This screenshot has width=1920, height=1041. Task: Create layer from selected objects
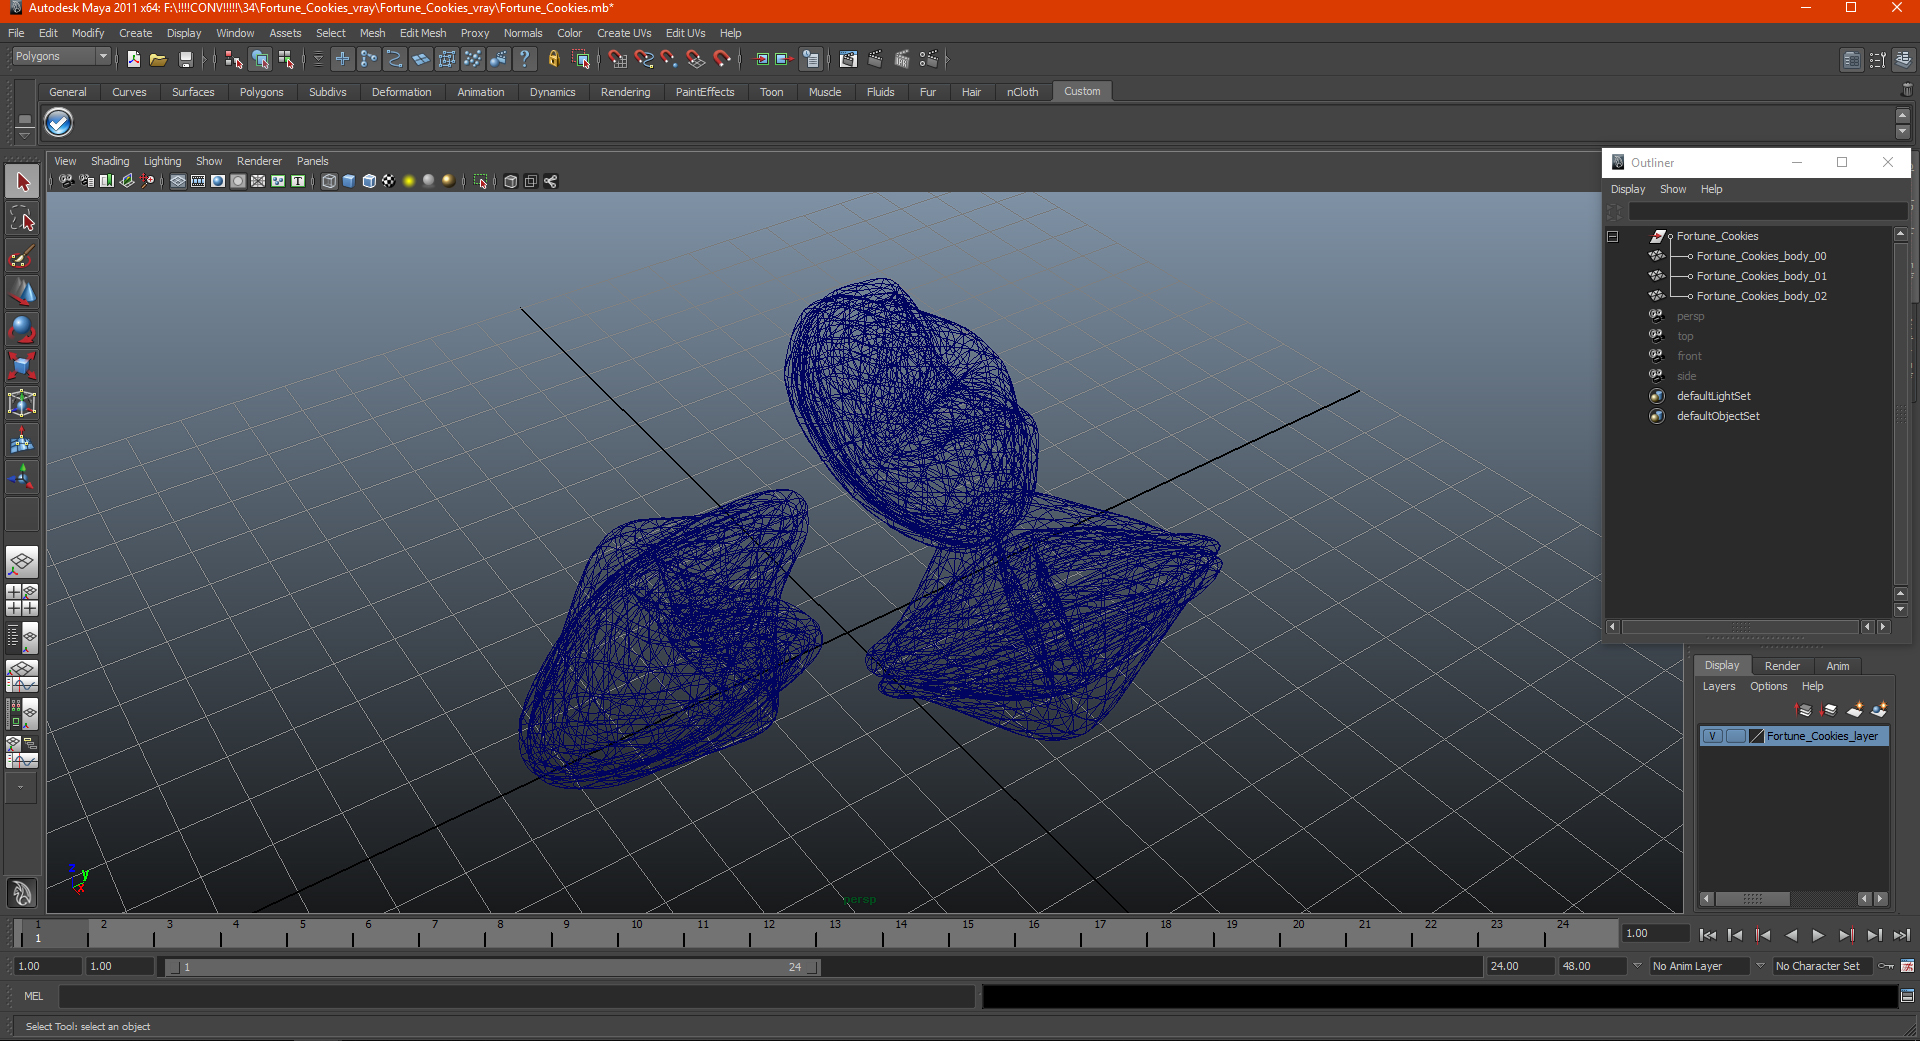(x=1879, y=710)
